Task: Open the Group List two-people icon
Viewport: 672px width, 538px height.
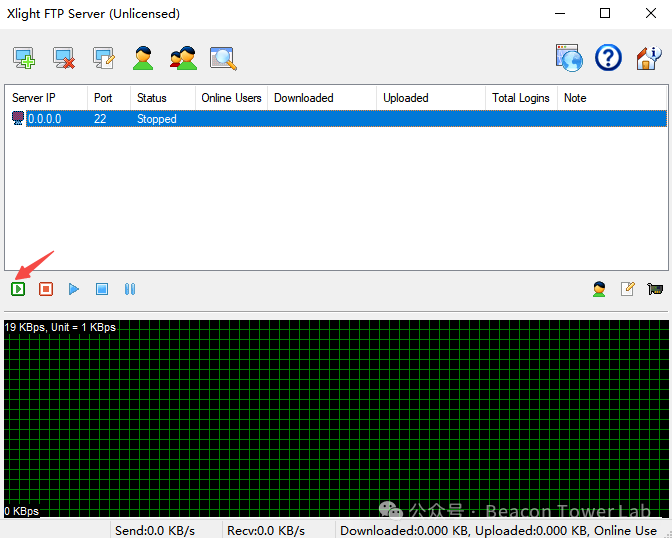Action: (x=183, y=58)
